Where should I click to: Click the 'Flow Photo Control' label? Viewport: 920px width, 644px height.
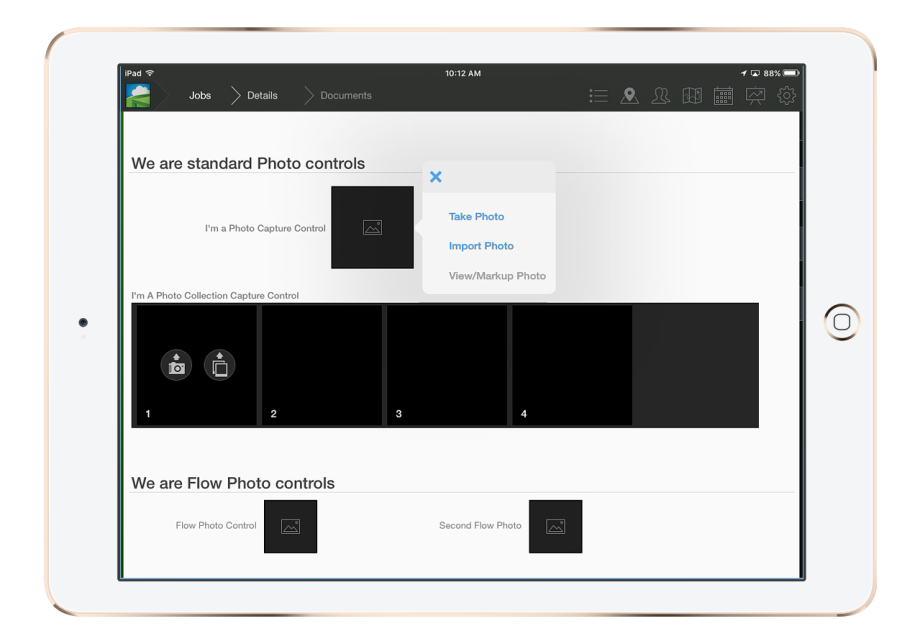click(x=216, y=526)
